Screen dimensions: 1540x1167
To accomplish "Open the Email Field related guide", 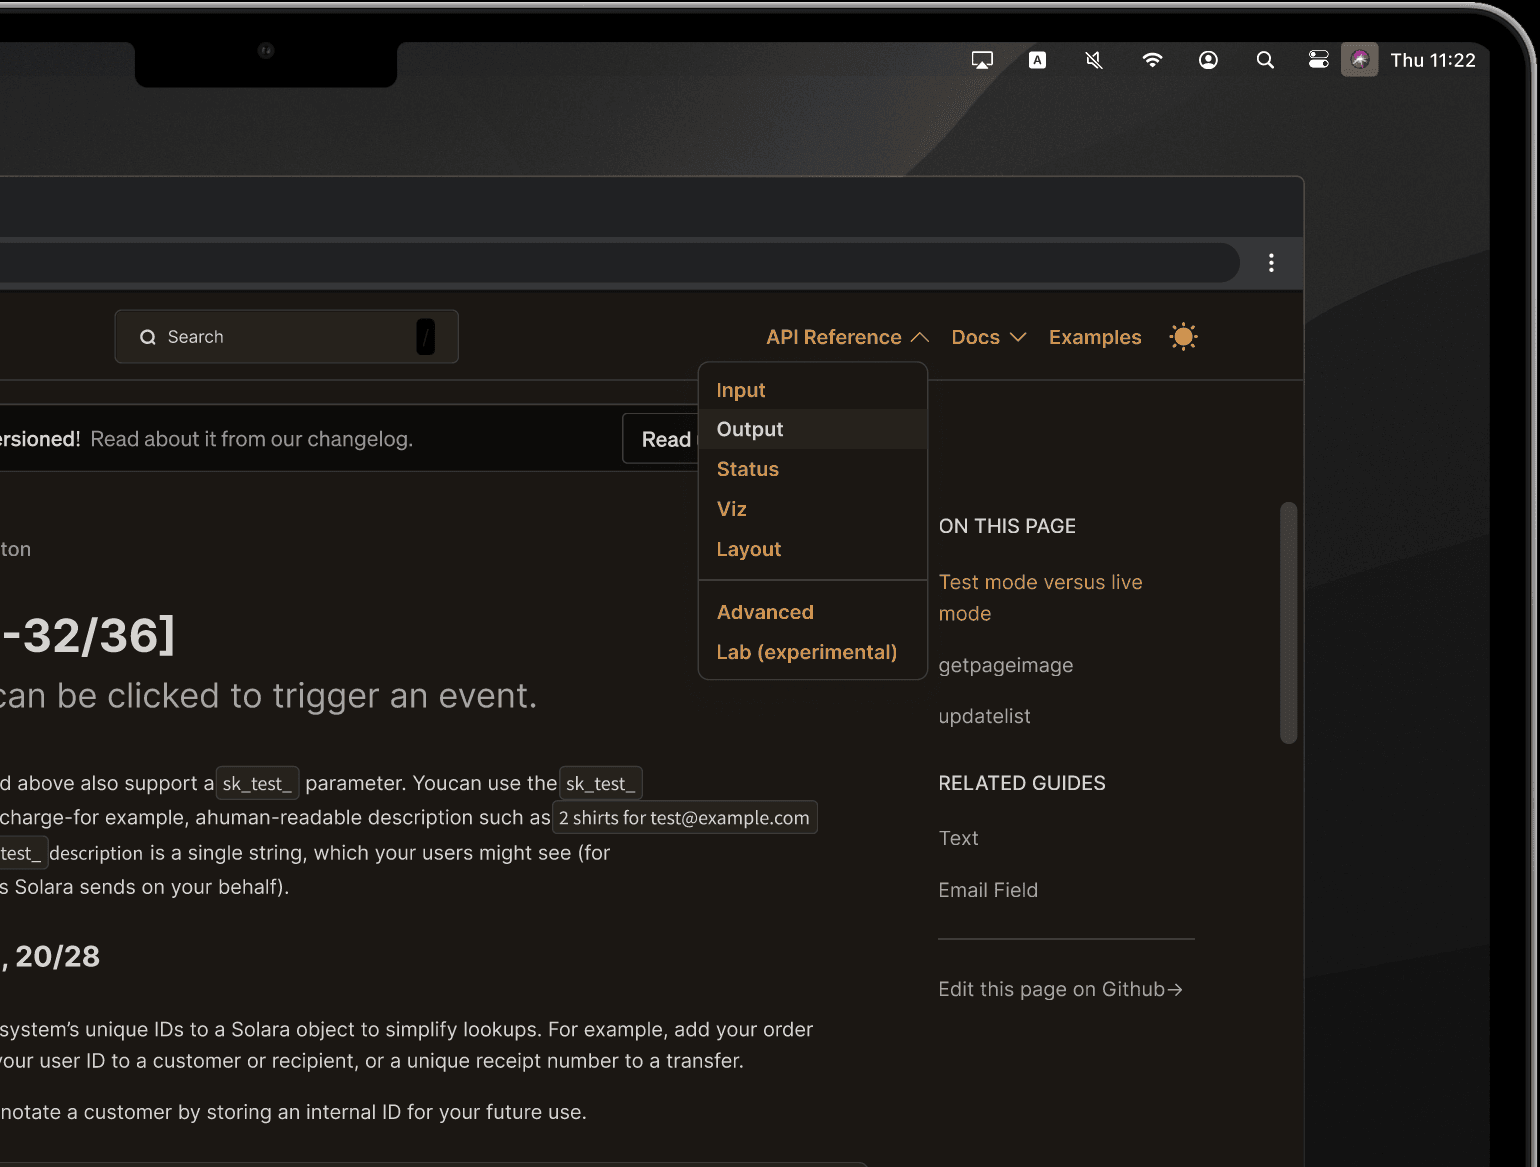I will 988,890.
